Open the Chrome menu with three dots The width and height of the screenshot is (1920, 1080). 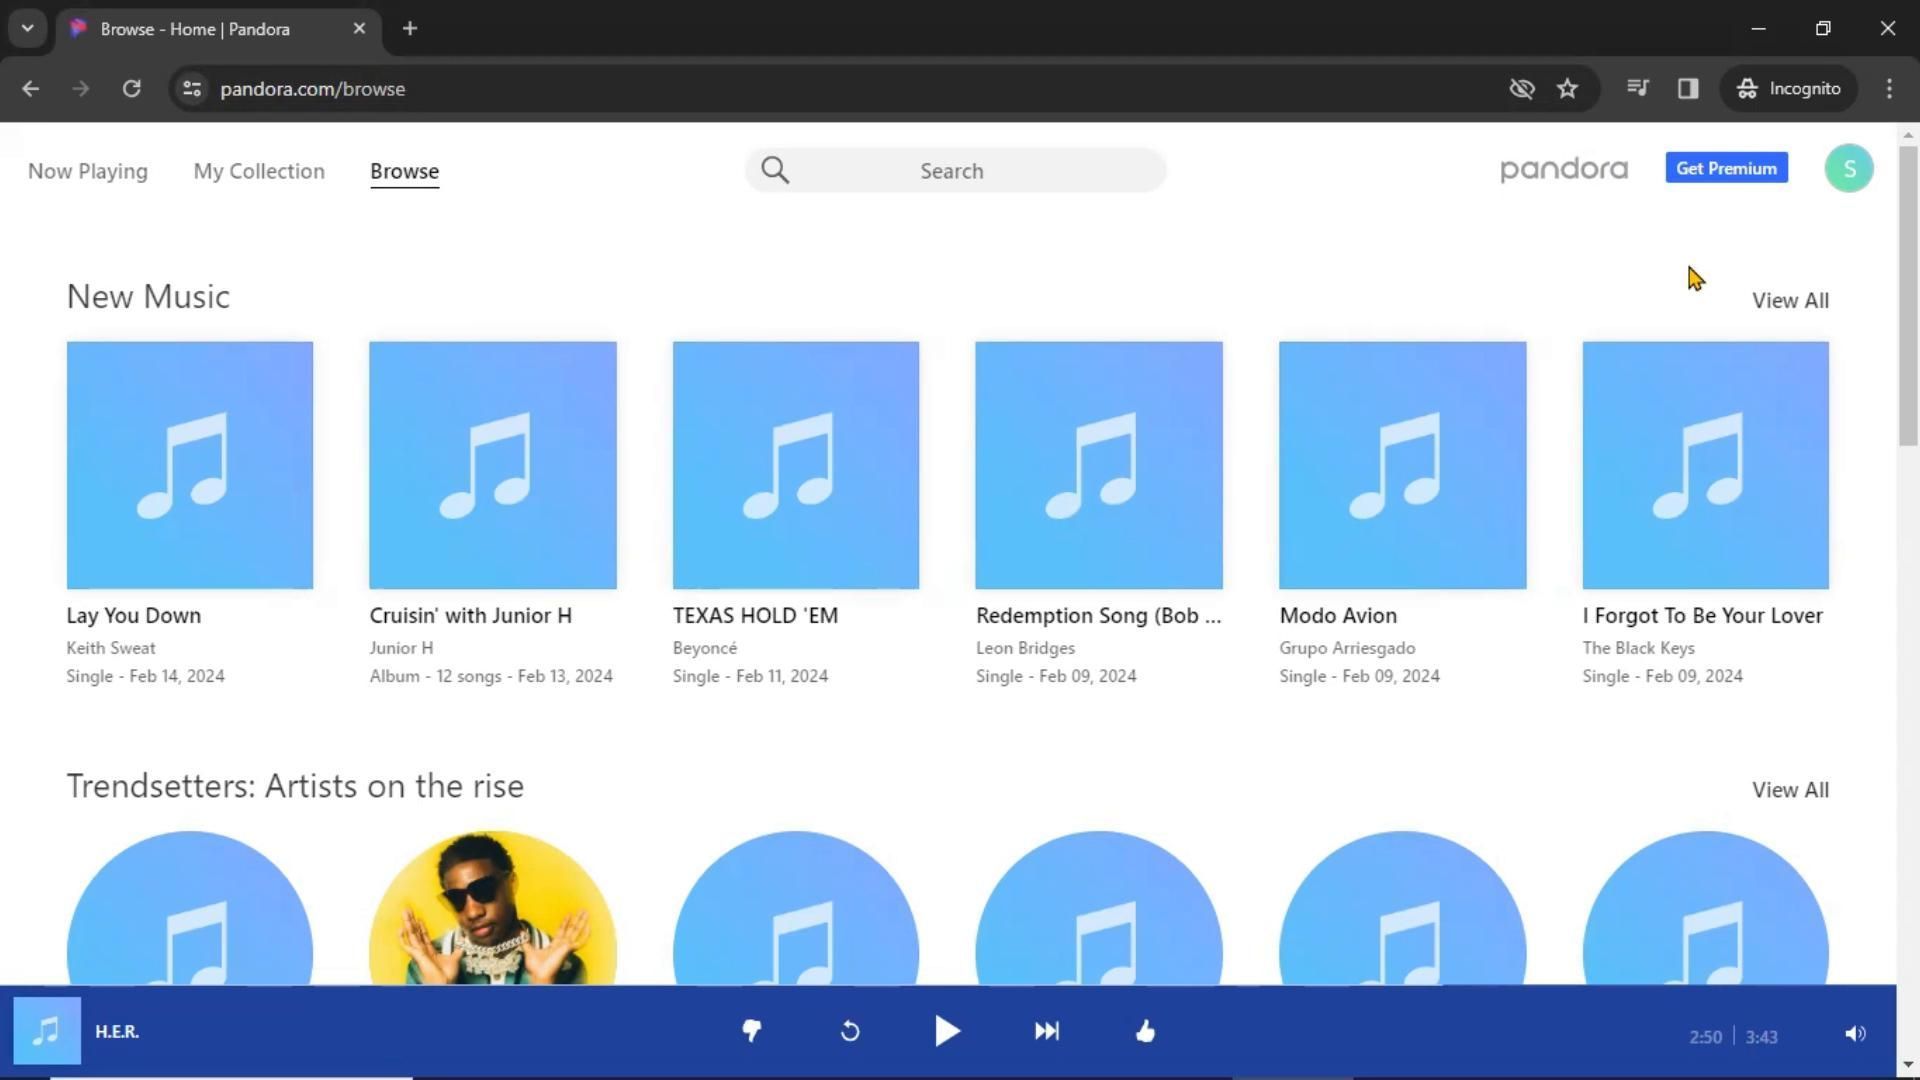[x=1890, y=88]
